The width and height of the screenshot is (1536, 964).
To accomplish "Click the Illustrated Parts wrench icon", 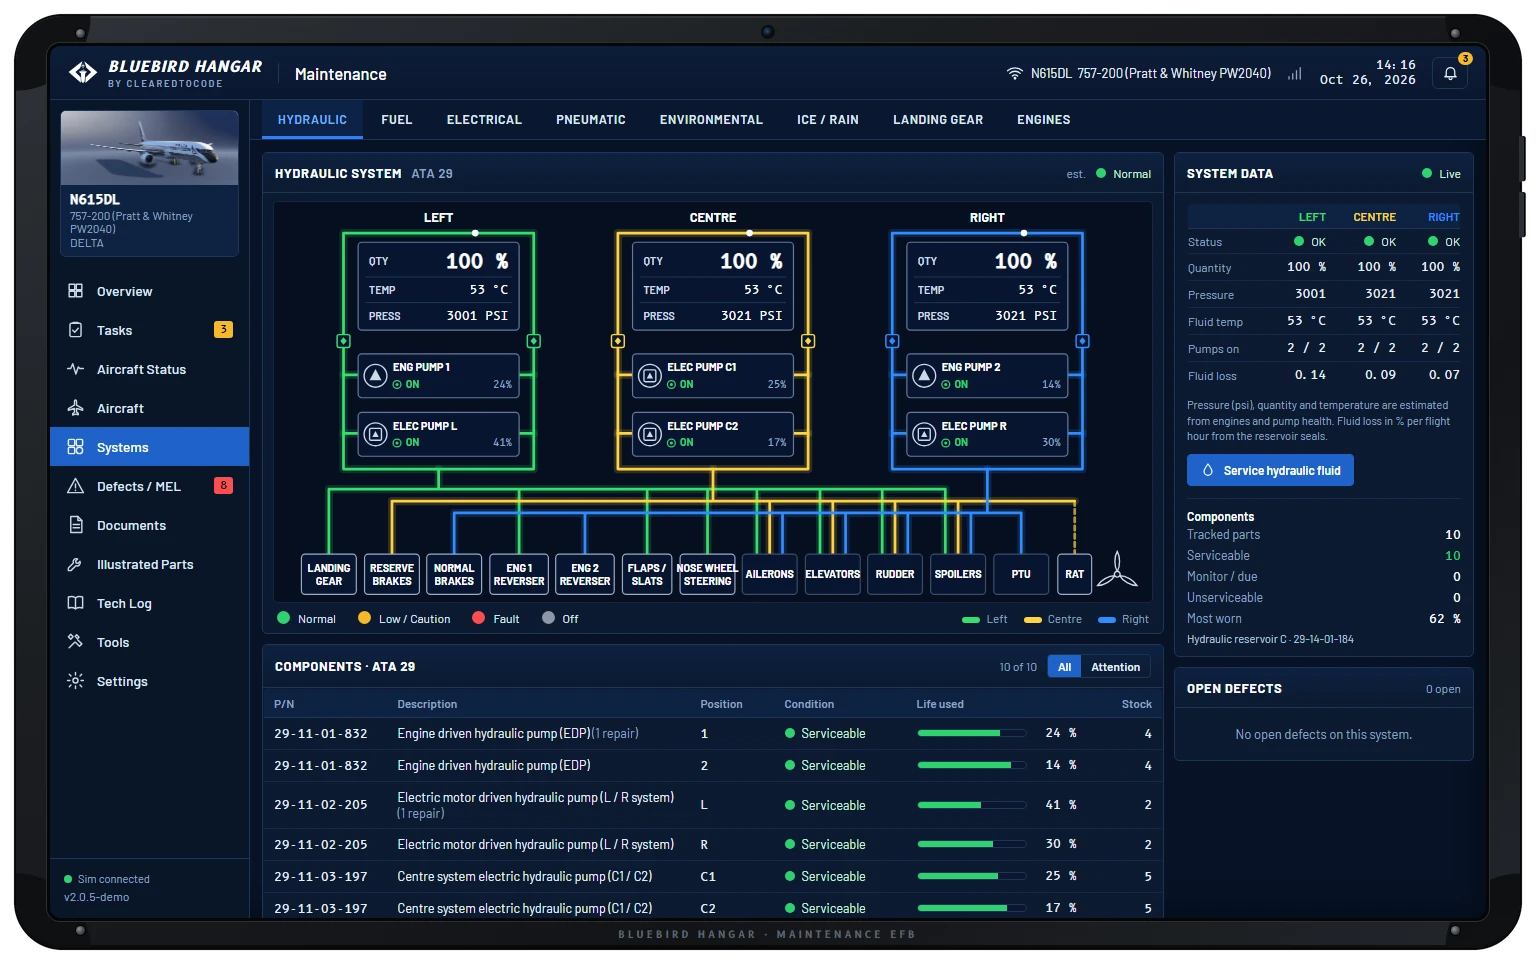I will (x=75, y=564).
